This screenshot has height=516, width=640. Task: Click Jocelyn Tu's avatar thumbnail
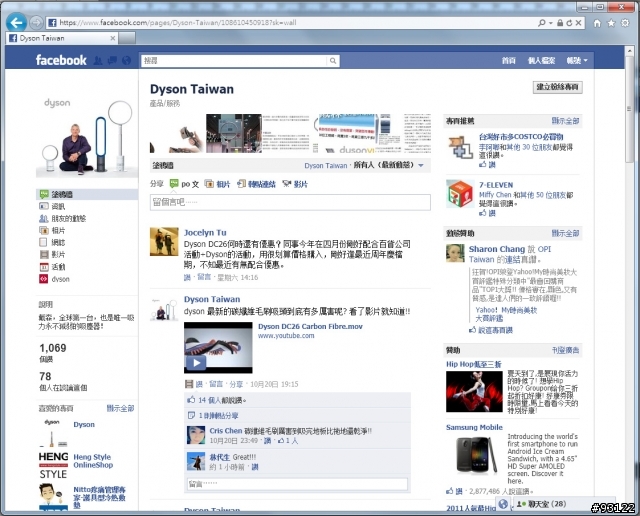coord(164,241)
